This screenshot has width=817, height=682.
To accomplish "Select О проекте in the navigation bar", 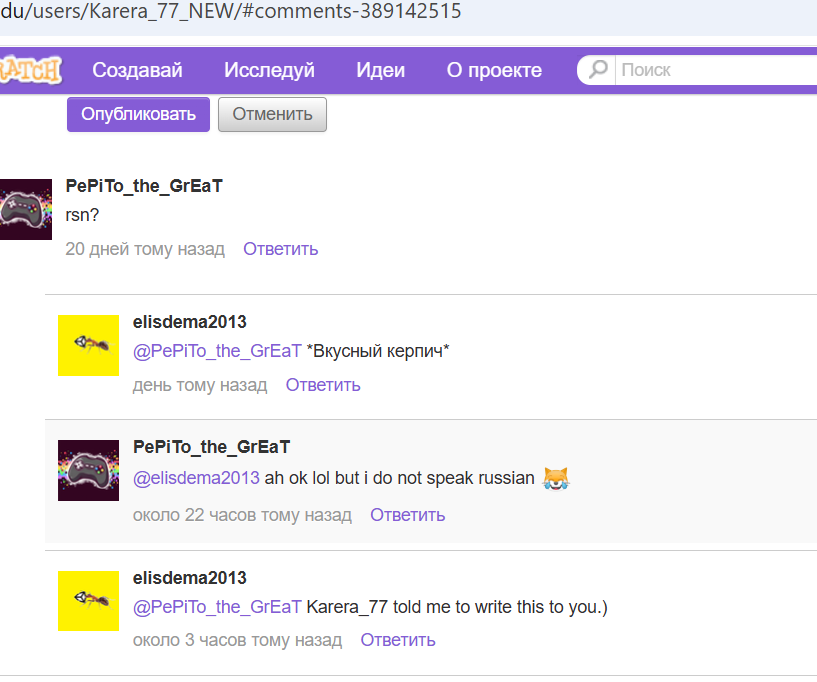I will point(494,70).
